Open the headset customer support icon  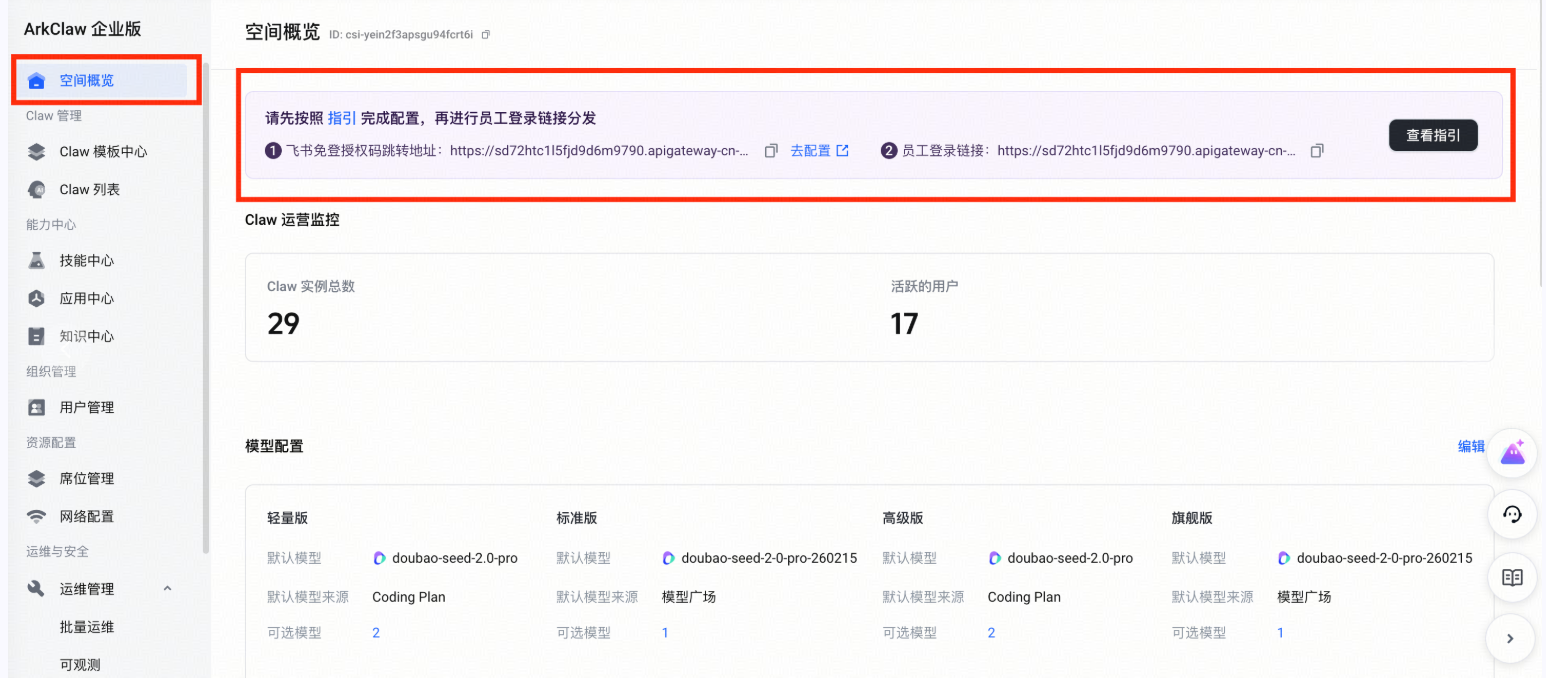1512,515
